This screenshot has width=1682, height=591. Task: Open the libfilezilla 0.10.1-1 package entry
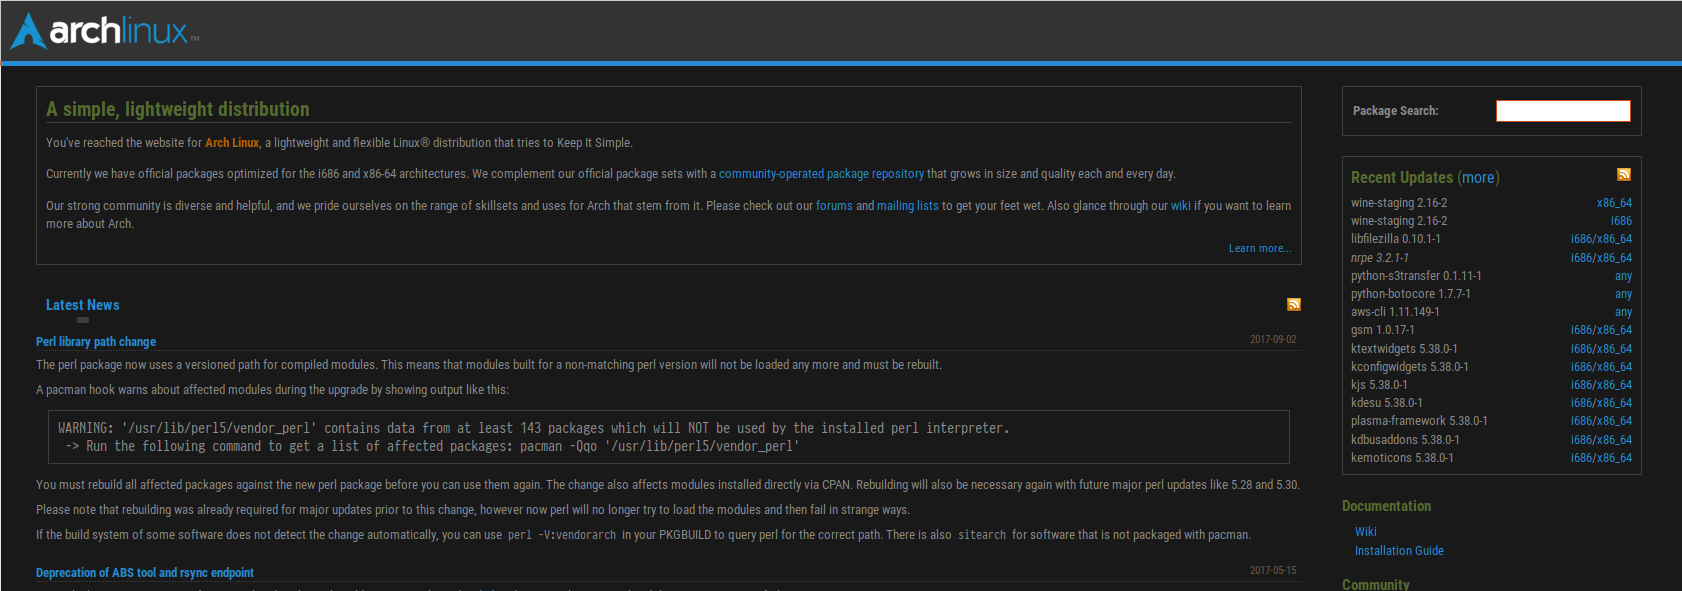click(1395, 239)
